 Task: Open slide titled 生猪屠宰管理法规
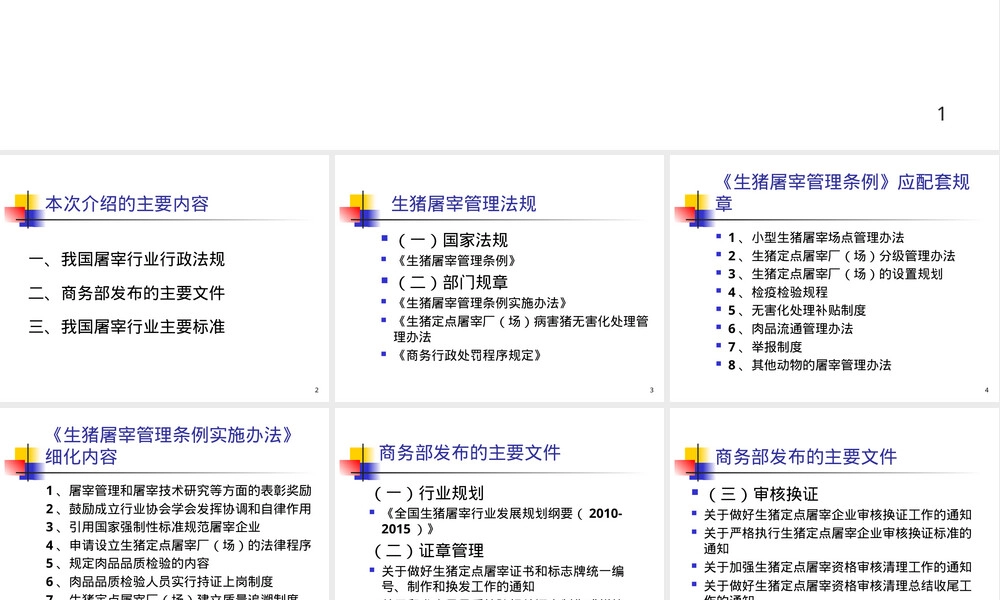click(499, 278)
